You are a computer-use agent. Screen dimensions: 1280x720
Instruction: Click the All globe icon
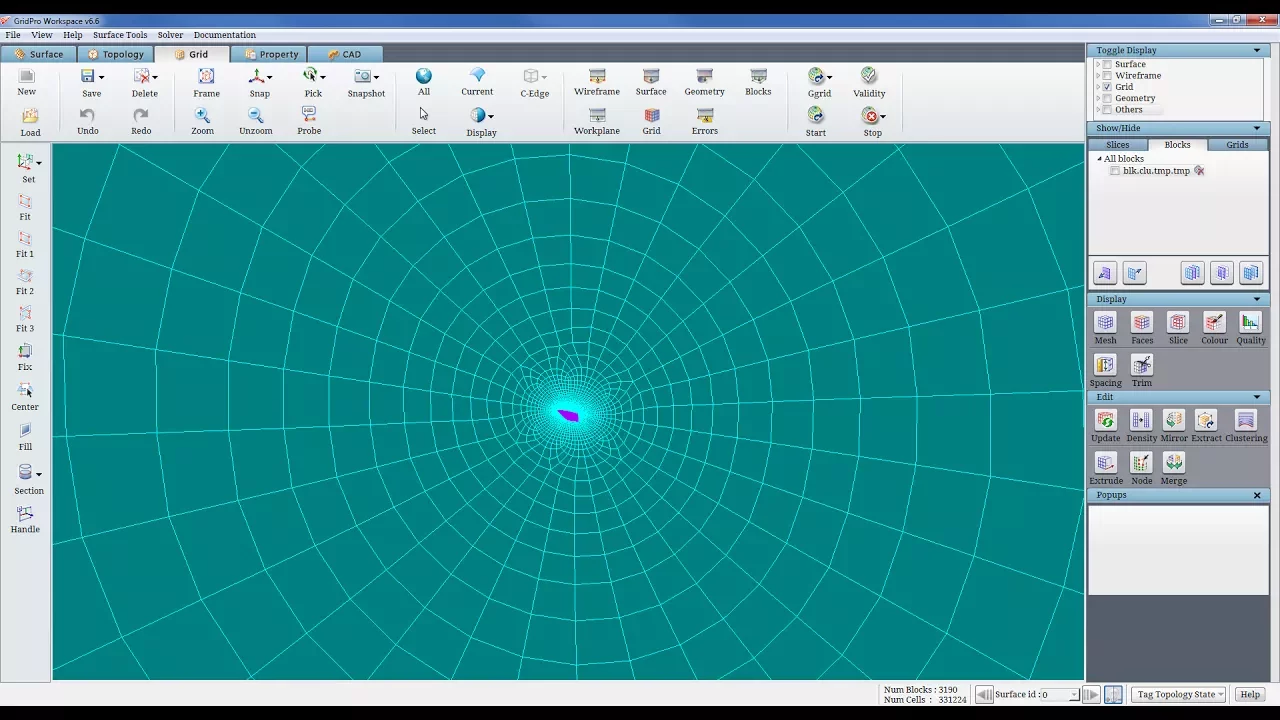coord(424,76)
